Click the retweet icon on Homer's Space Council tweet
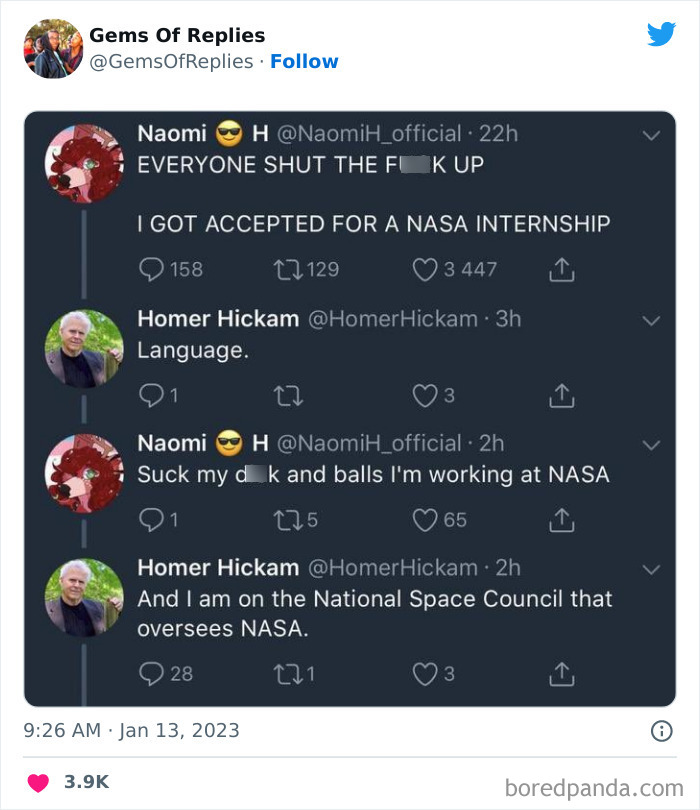Viewport: 700px width, 810px height. point(288,674)
